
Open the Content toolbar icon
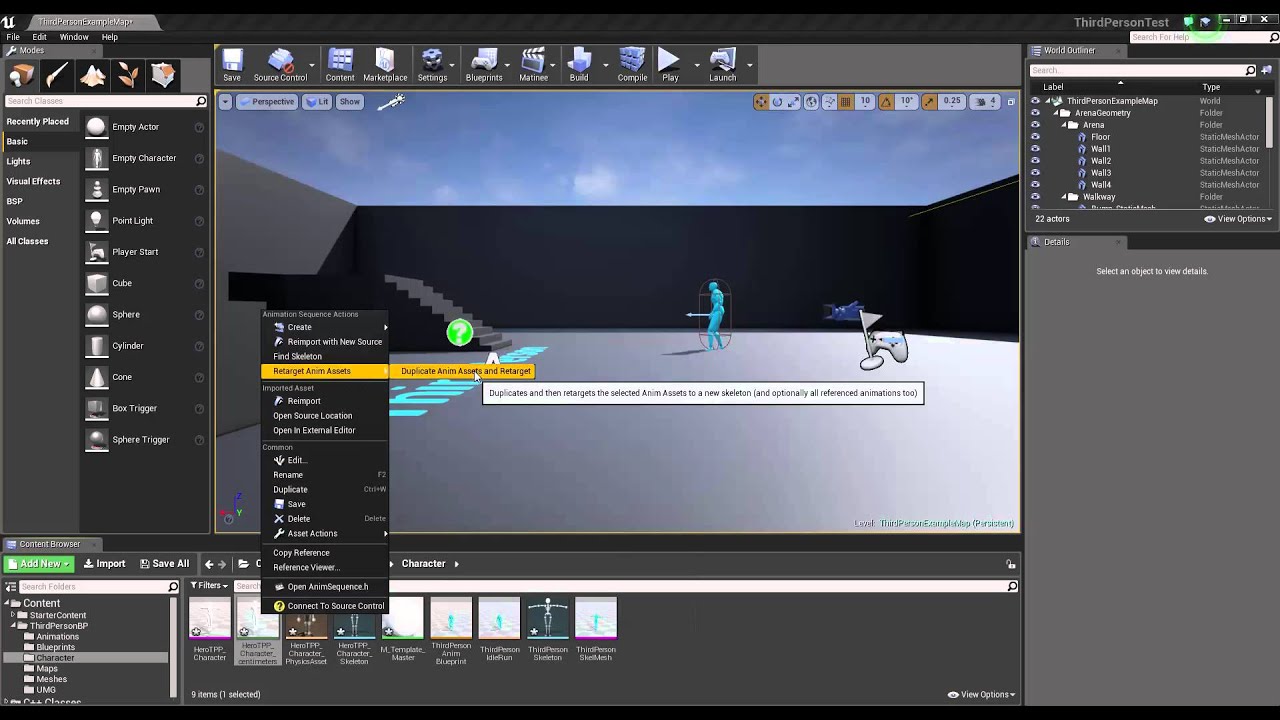(340, 65)
